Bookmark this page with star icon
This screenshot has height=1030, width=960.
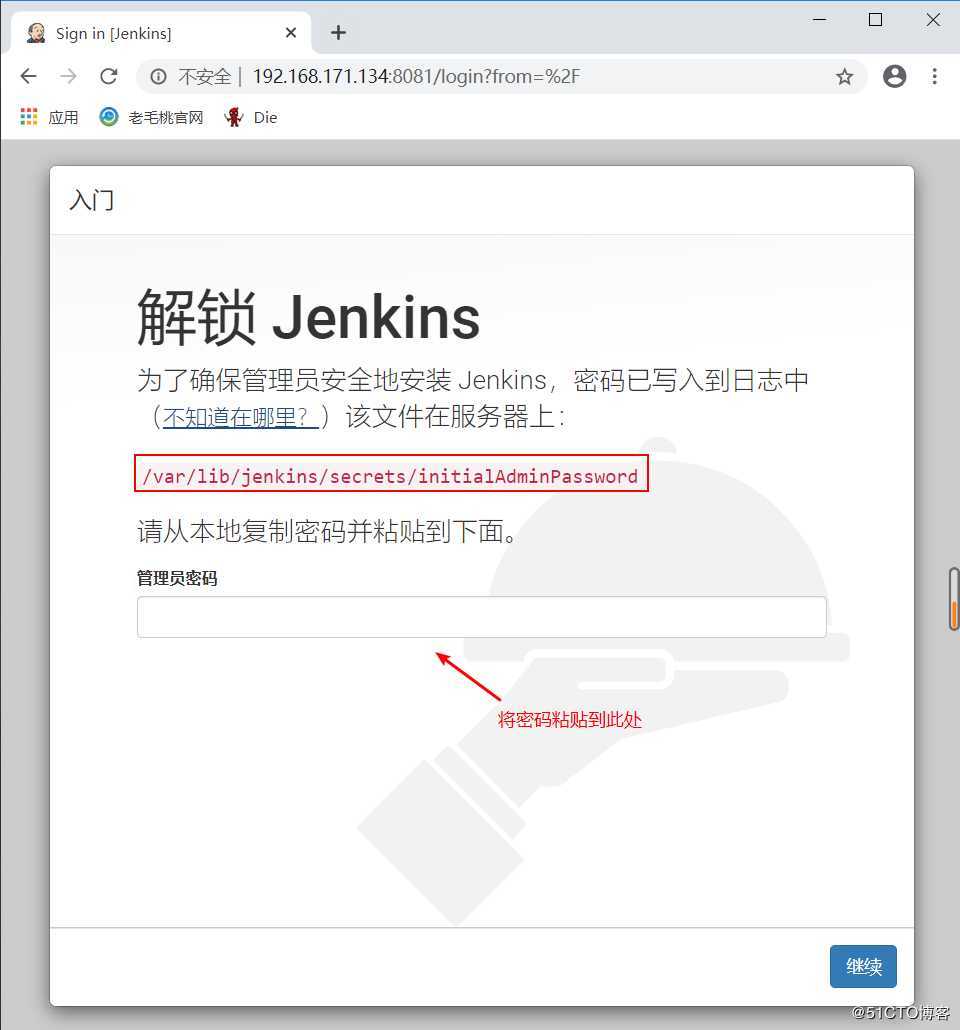pos(844,77)
